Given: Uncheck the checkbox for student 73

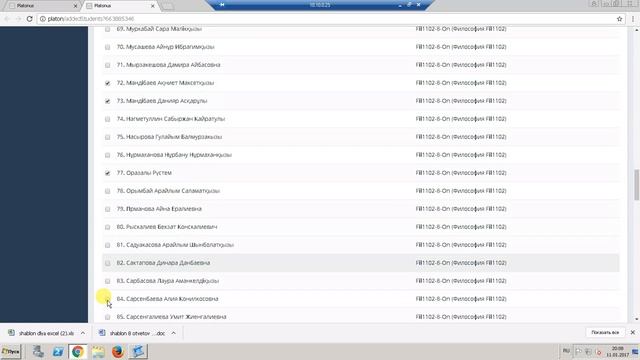Looking at the screenshot, I should pyautogui.click(x=107, y=101).
